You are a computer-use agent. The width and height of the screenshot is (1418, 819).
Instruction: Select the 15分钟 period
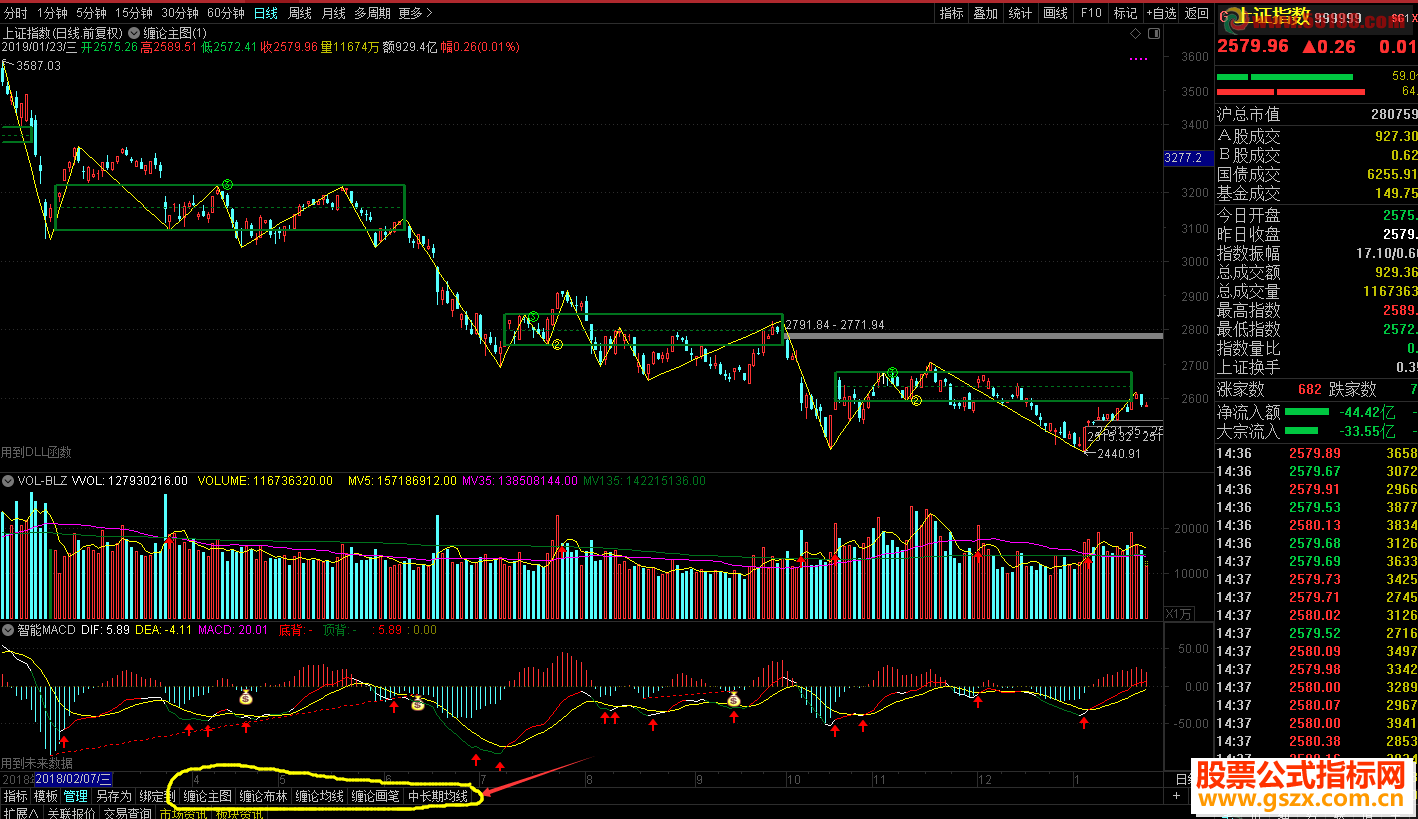coord(133,13)
